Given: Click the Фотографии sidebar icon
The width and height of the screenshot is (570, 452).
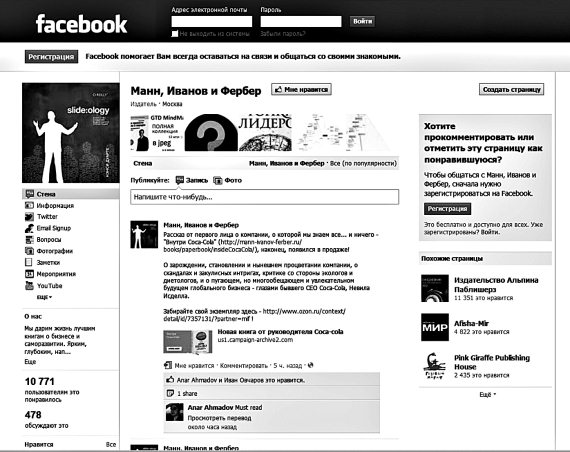Looking at the screenshot, I should pyautogui.click(x=29, y=251).
